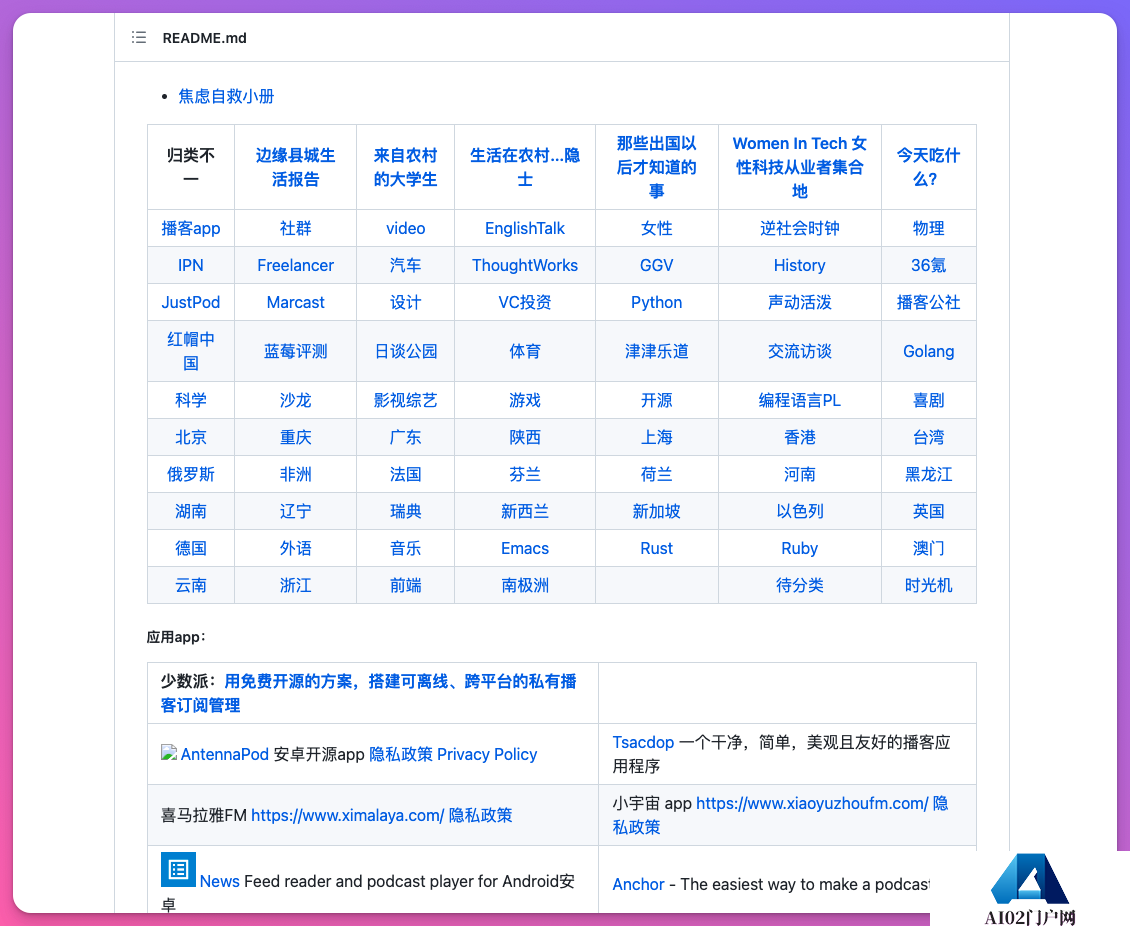Image resolution: width=1130 pixels, height=926 pixels.
Task: Open the ThoughtWorks category link
Action: (525, 265)
